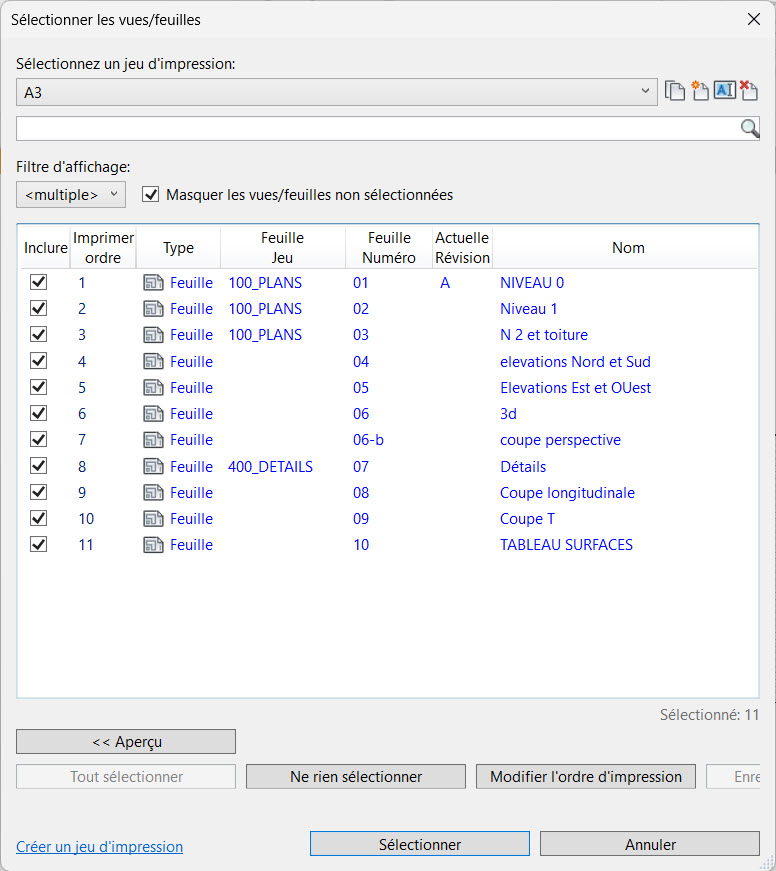The image size is (776, 871).
Task: Expand the <multiple> display filter dropdown
Action: coord(71,195)
